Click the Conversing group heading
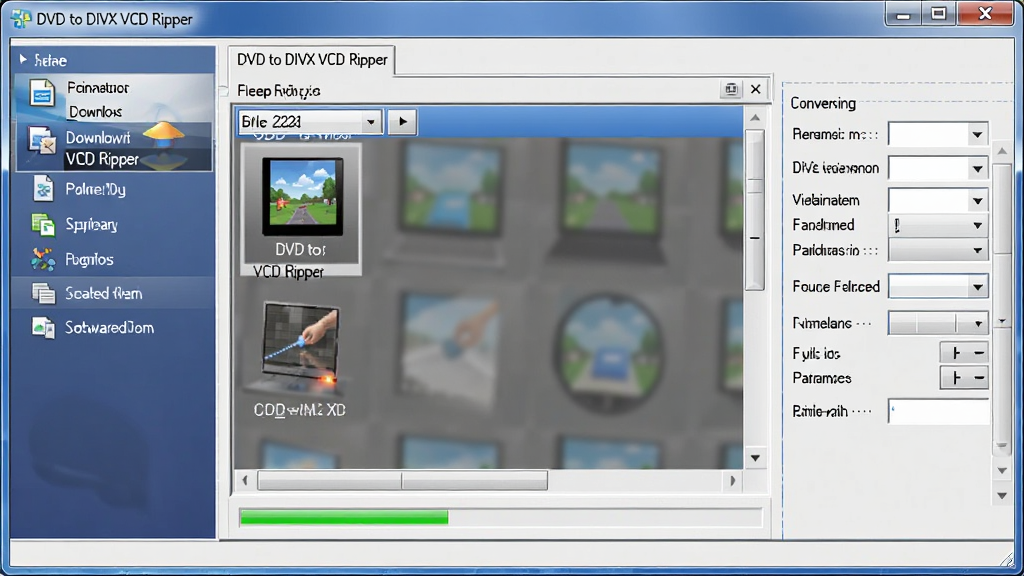 point(823,103)
